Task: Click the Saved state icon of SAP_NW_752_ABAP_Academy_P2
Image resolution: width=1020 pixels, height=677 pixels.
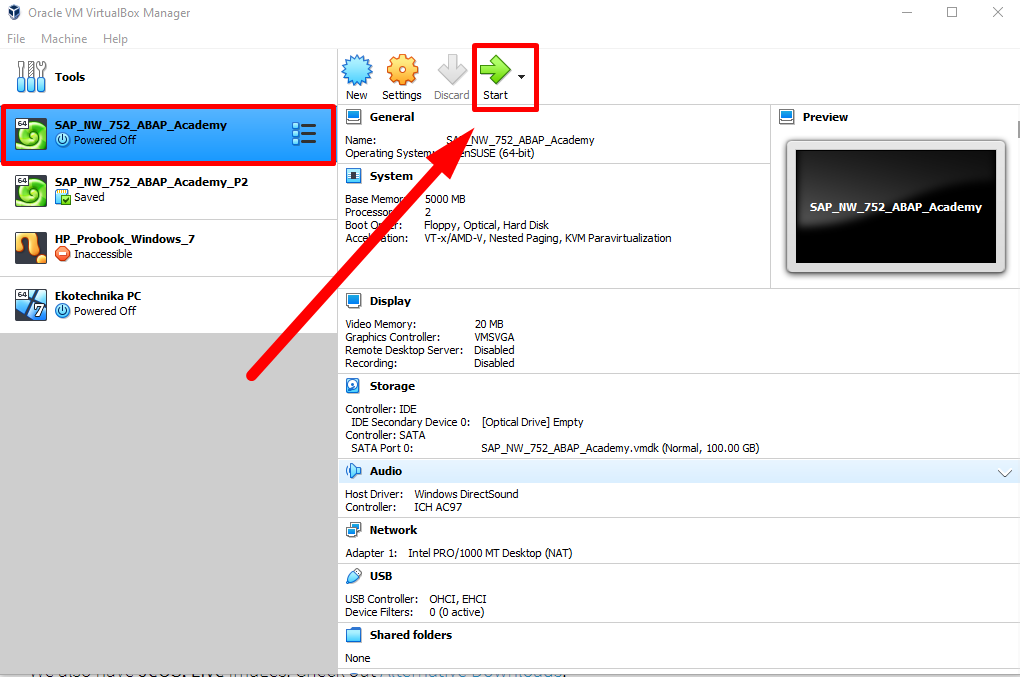Action: [x=62, y=197]
